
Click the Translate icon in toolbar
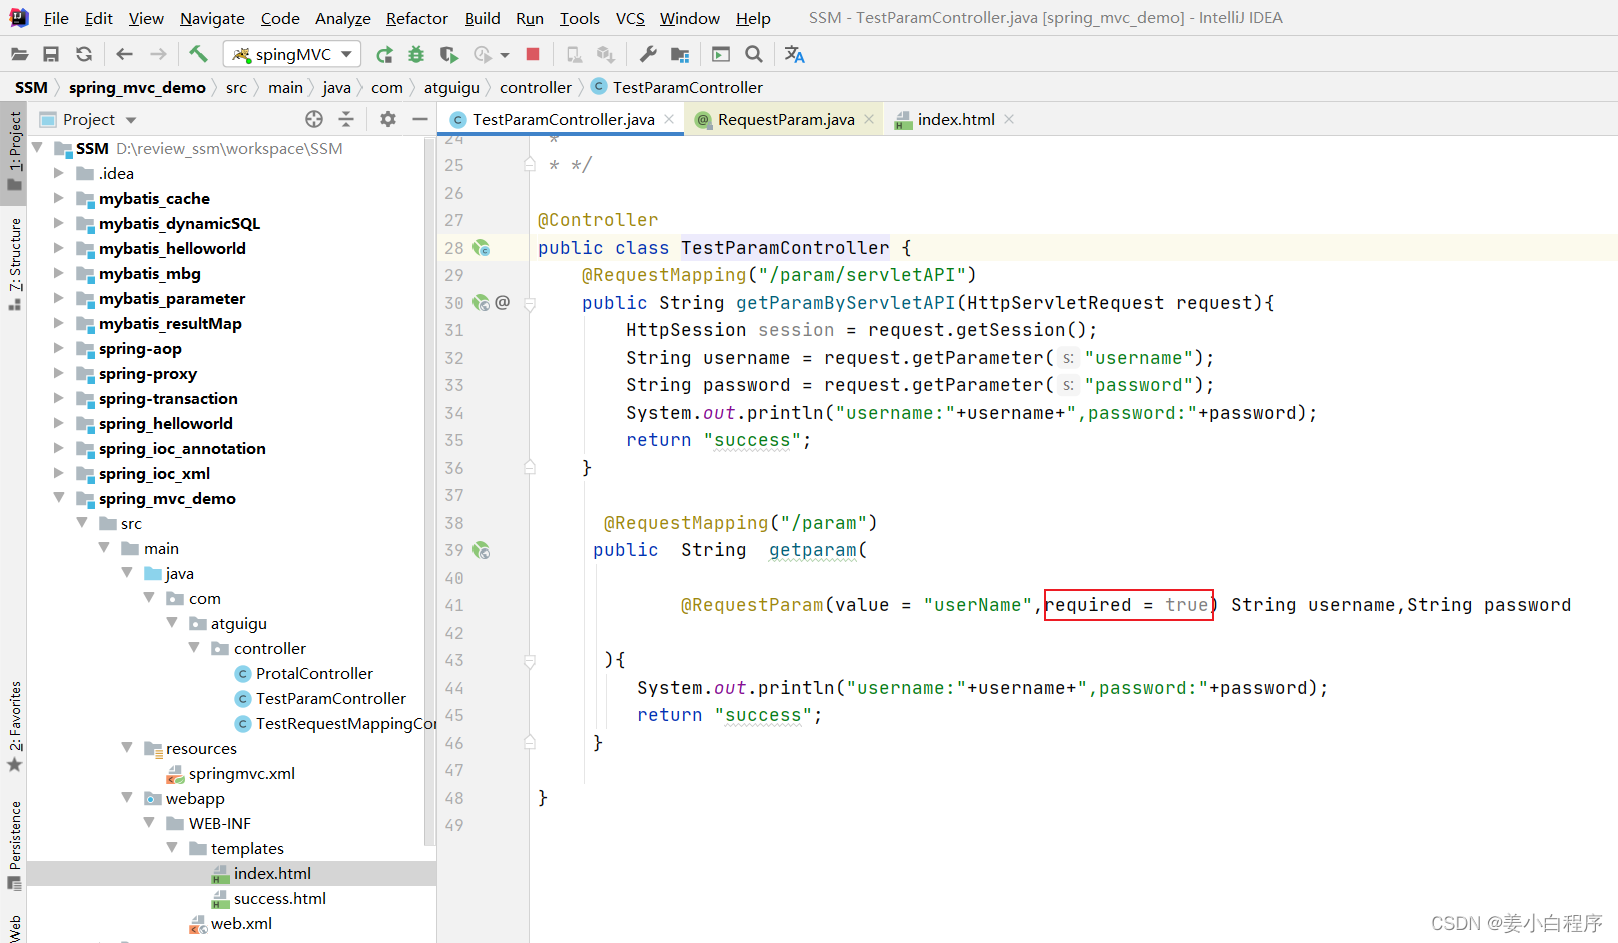[x=794, y=54]
